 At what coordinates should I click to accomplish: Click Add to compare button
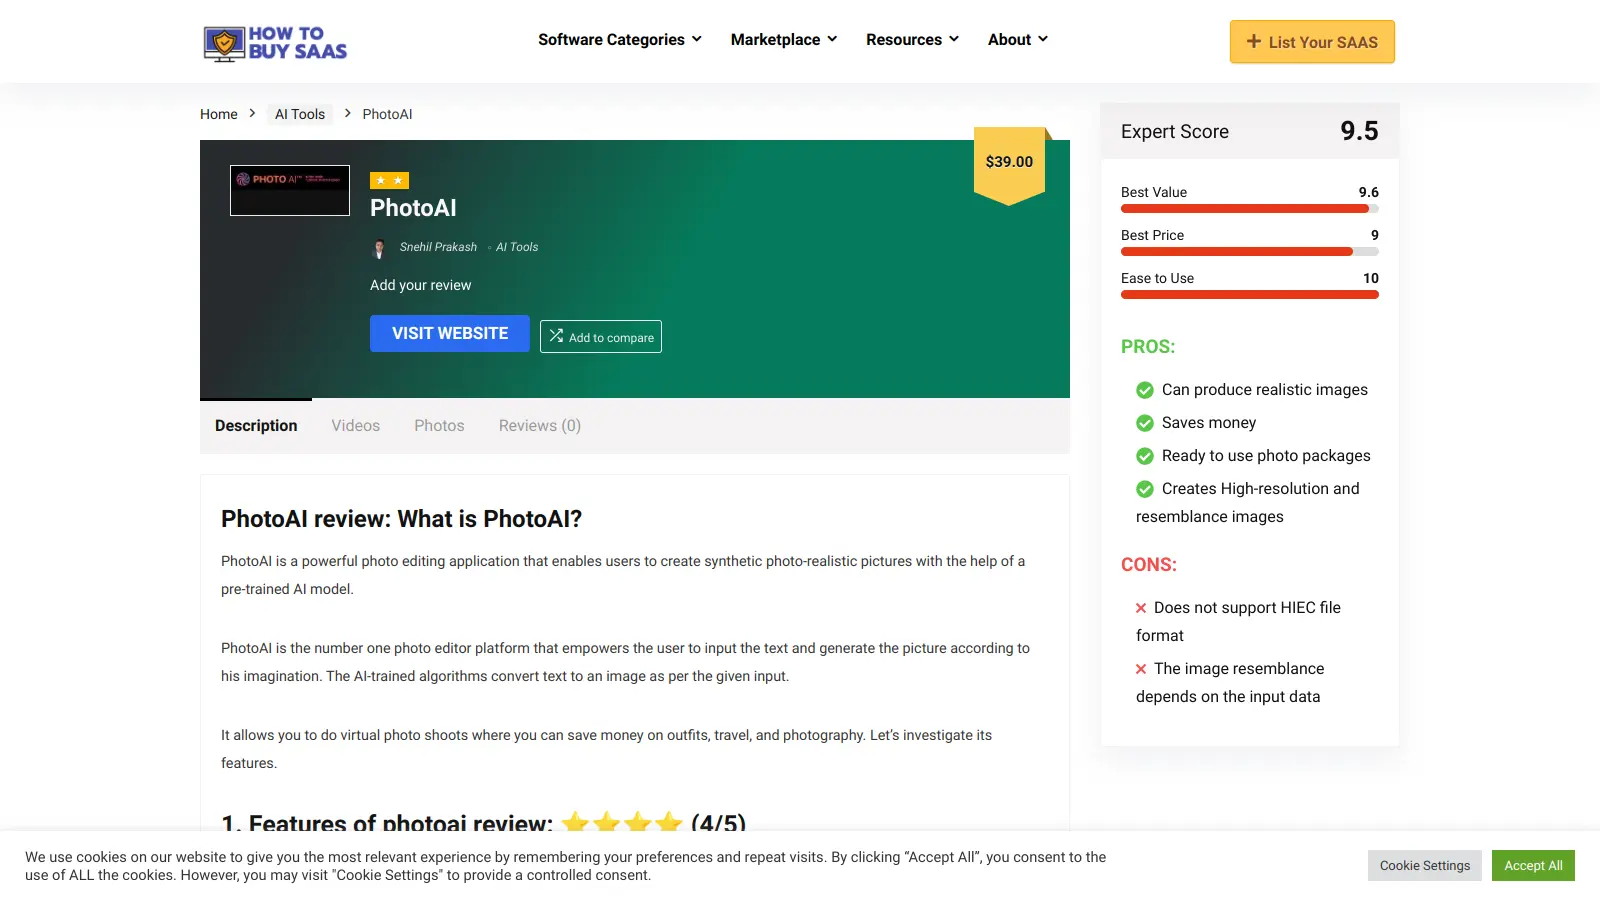pos(601,337)
